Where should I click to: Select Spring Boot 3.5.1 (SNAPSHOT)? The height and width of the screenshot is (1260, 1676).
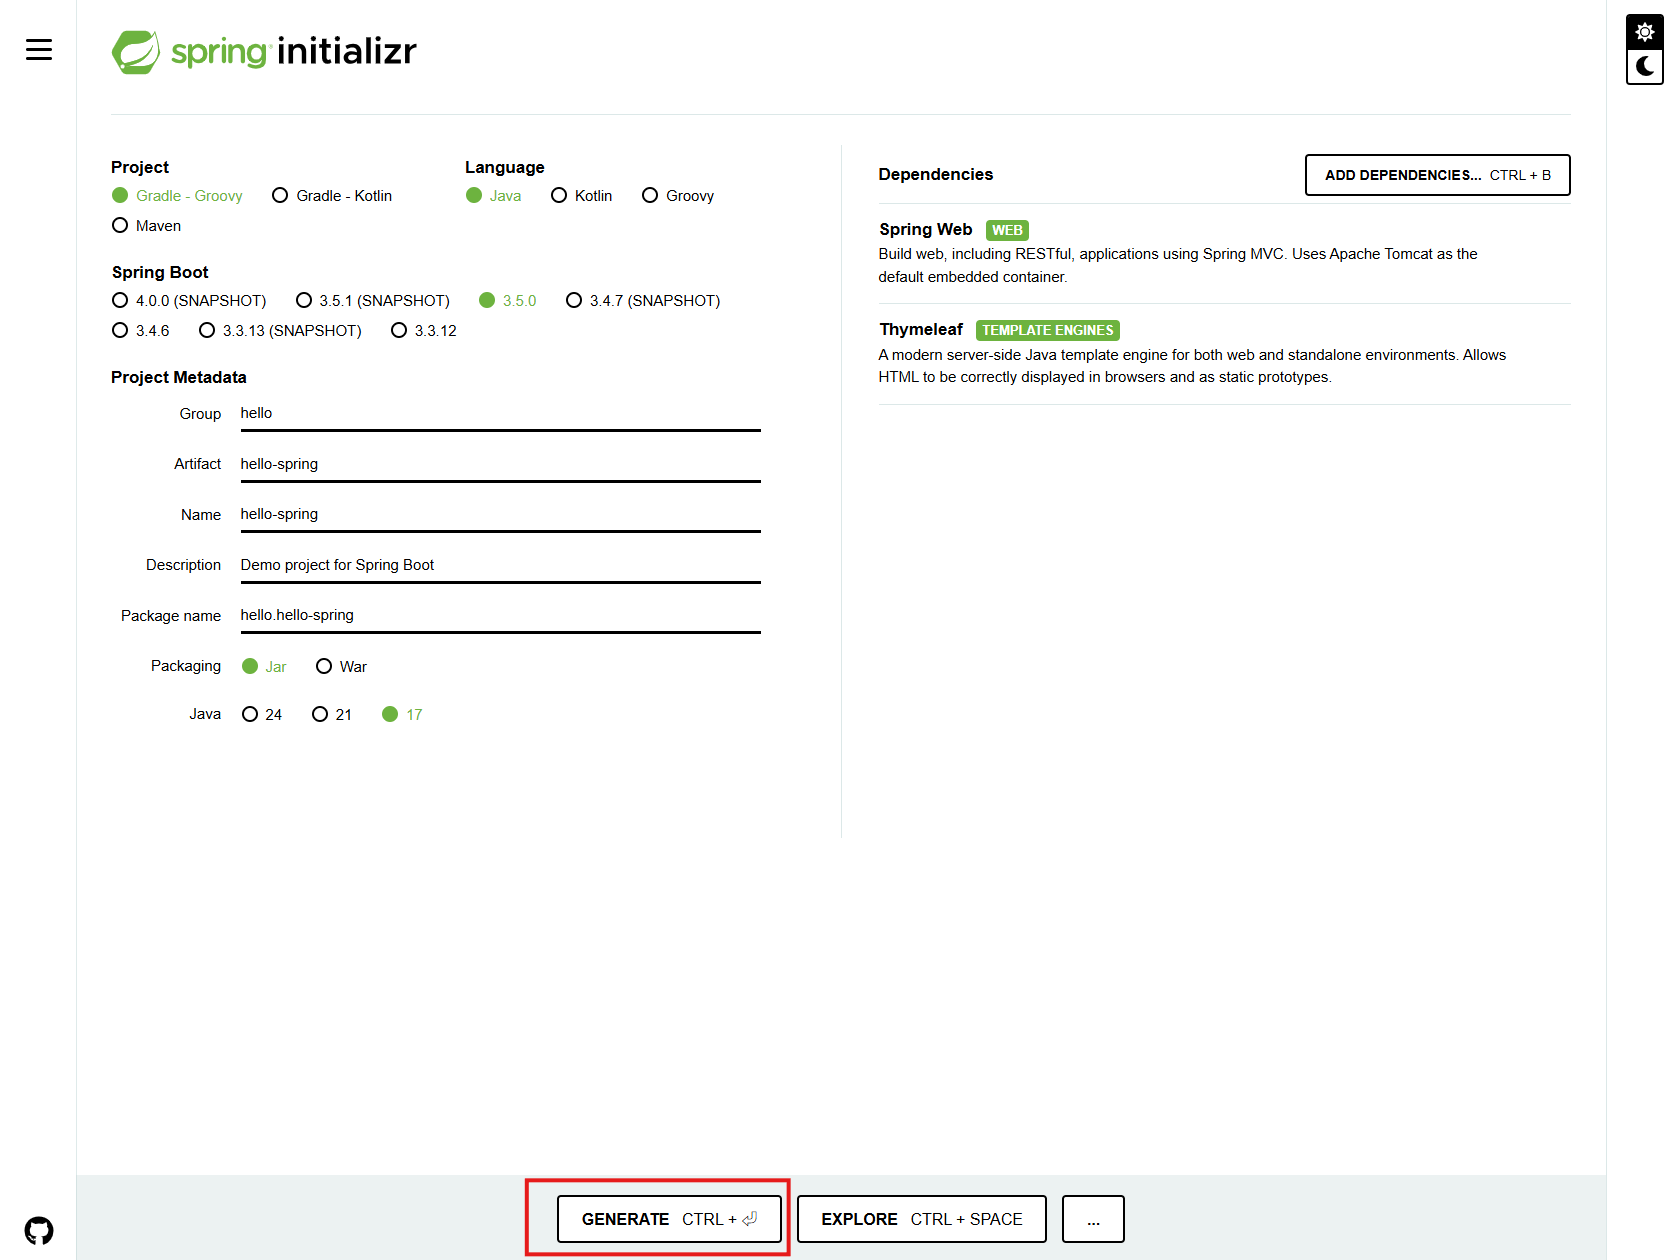pyautogui.click(x=373, y=301)
